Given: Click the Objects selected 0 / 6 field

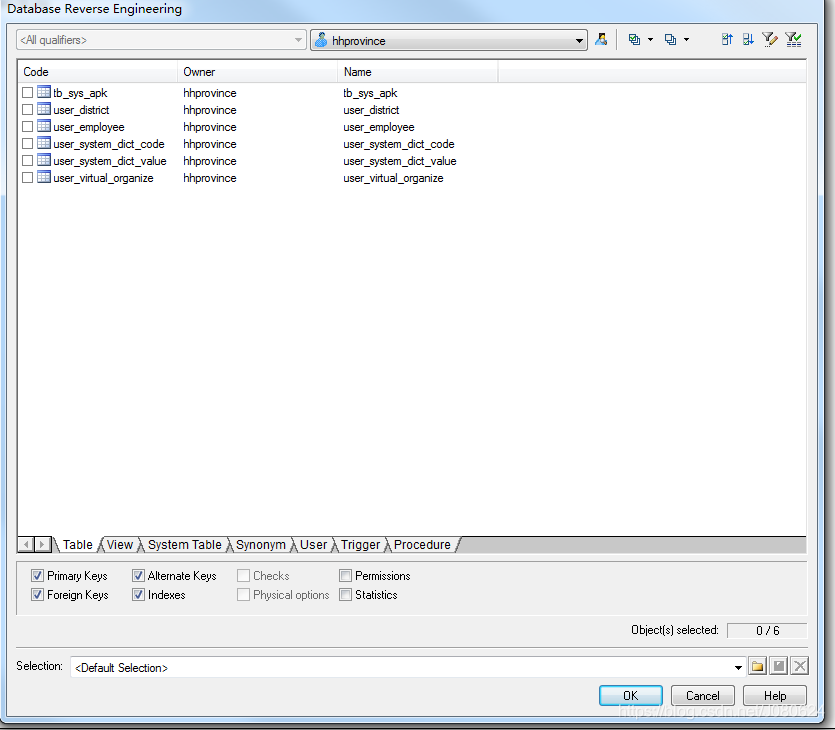Looking at the screenshot, I should click(x=767, y=630).
